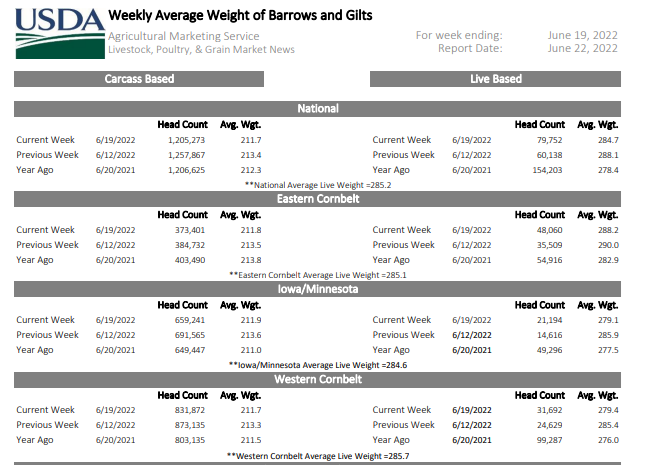Click the 'For week ending:' label
646x465 pixels.
click(x=459, y=36)
